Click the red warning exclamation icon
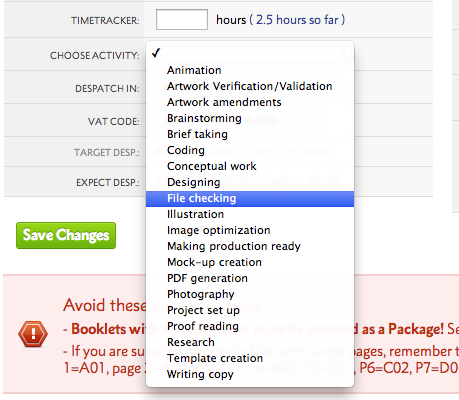This screenshot has height=400, width=459. (x=33, y=334)
